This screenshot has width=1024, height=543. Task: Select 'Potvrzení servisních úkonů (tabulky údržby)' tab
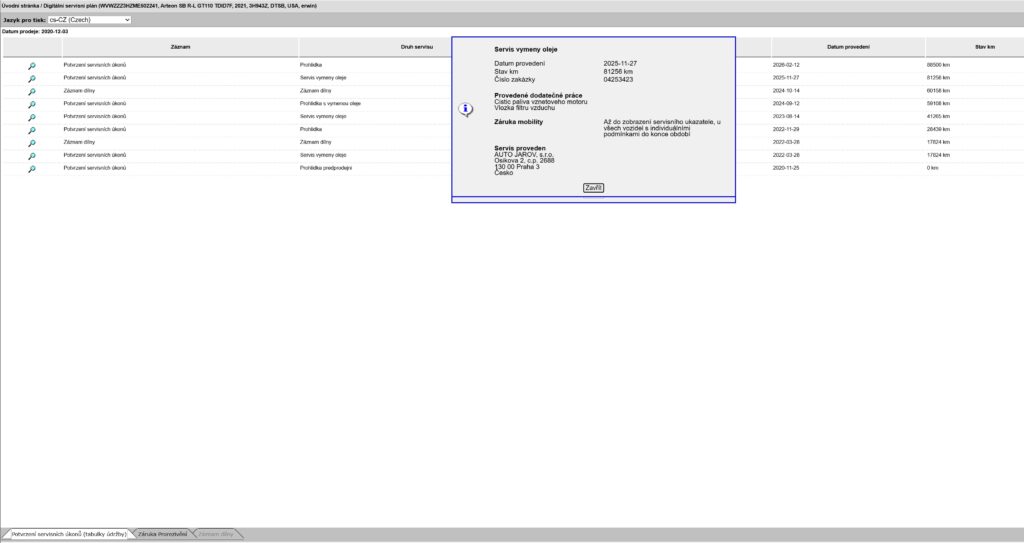[x=68, y=535]
